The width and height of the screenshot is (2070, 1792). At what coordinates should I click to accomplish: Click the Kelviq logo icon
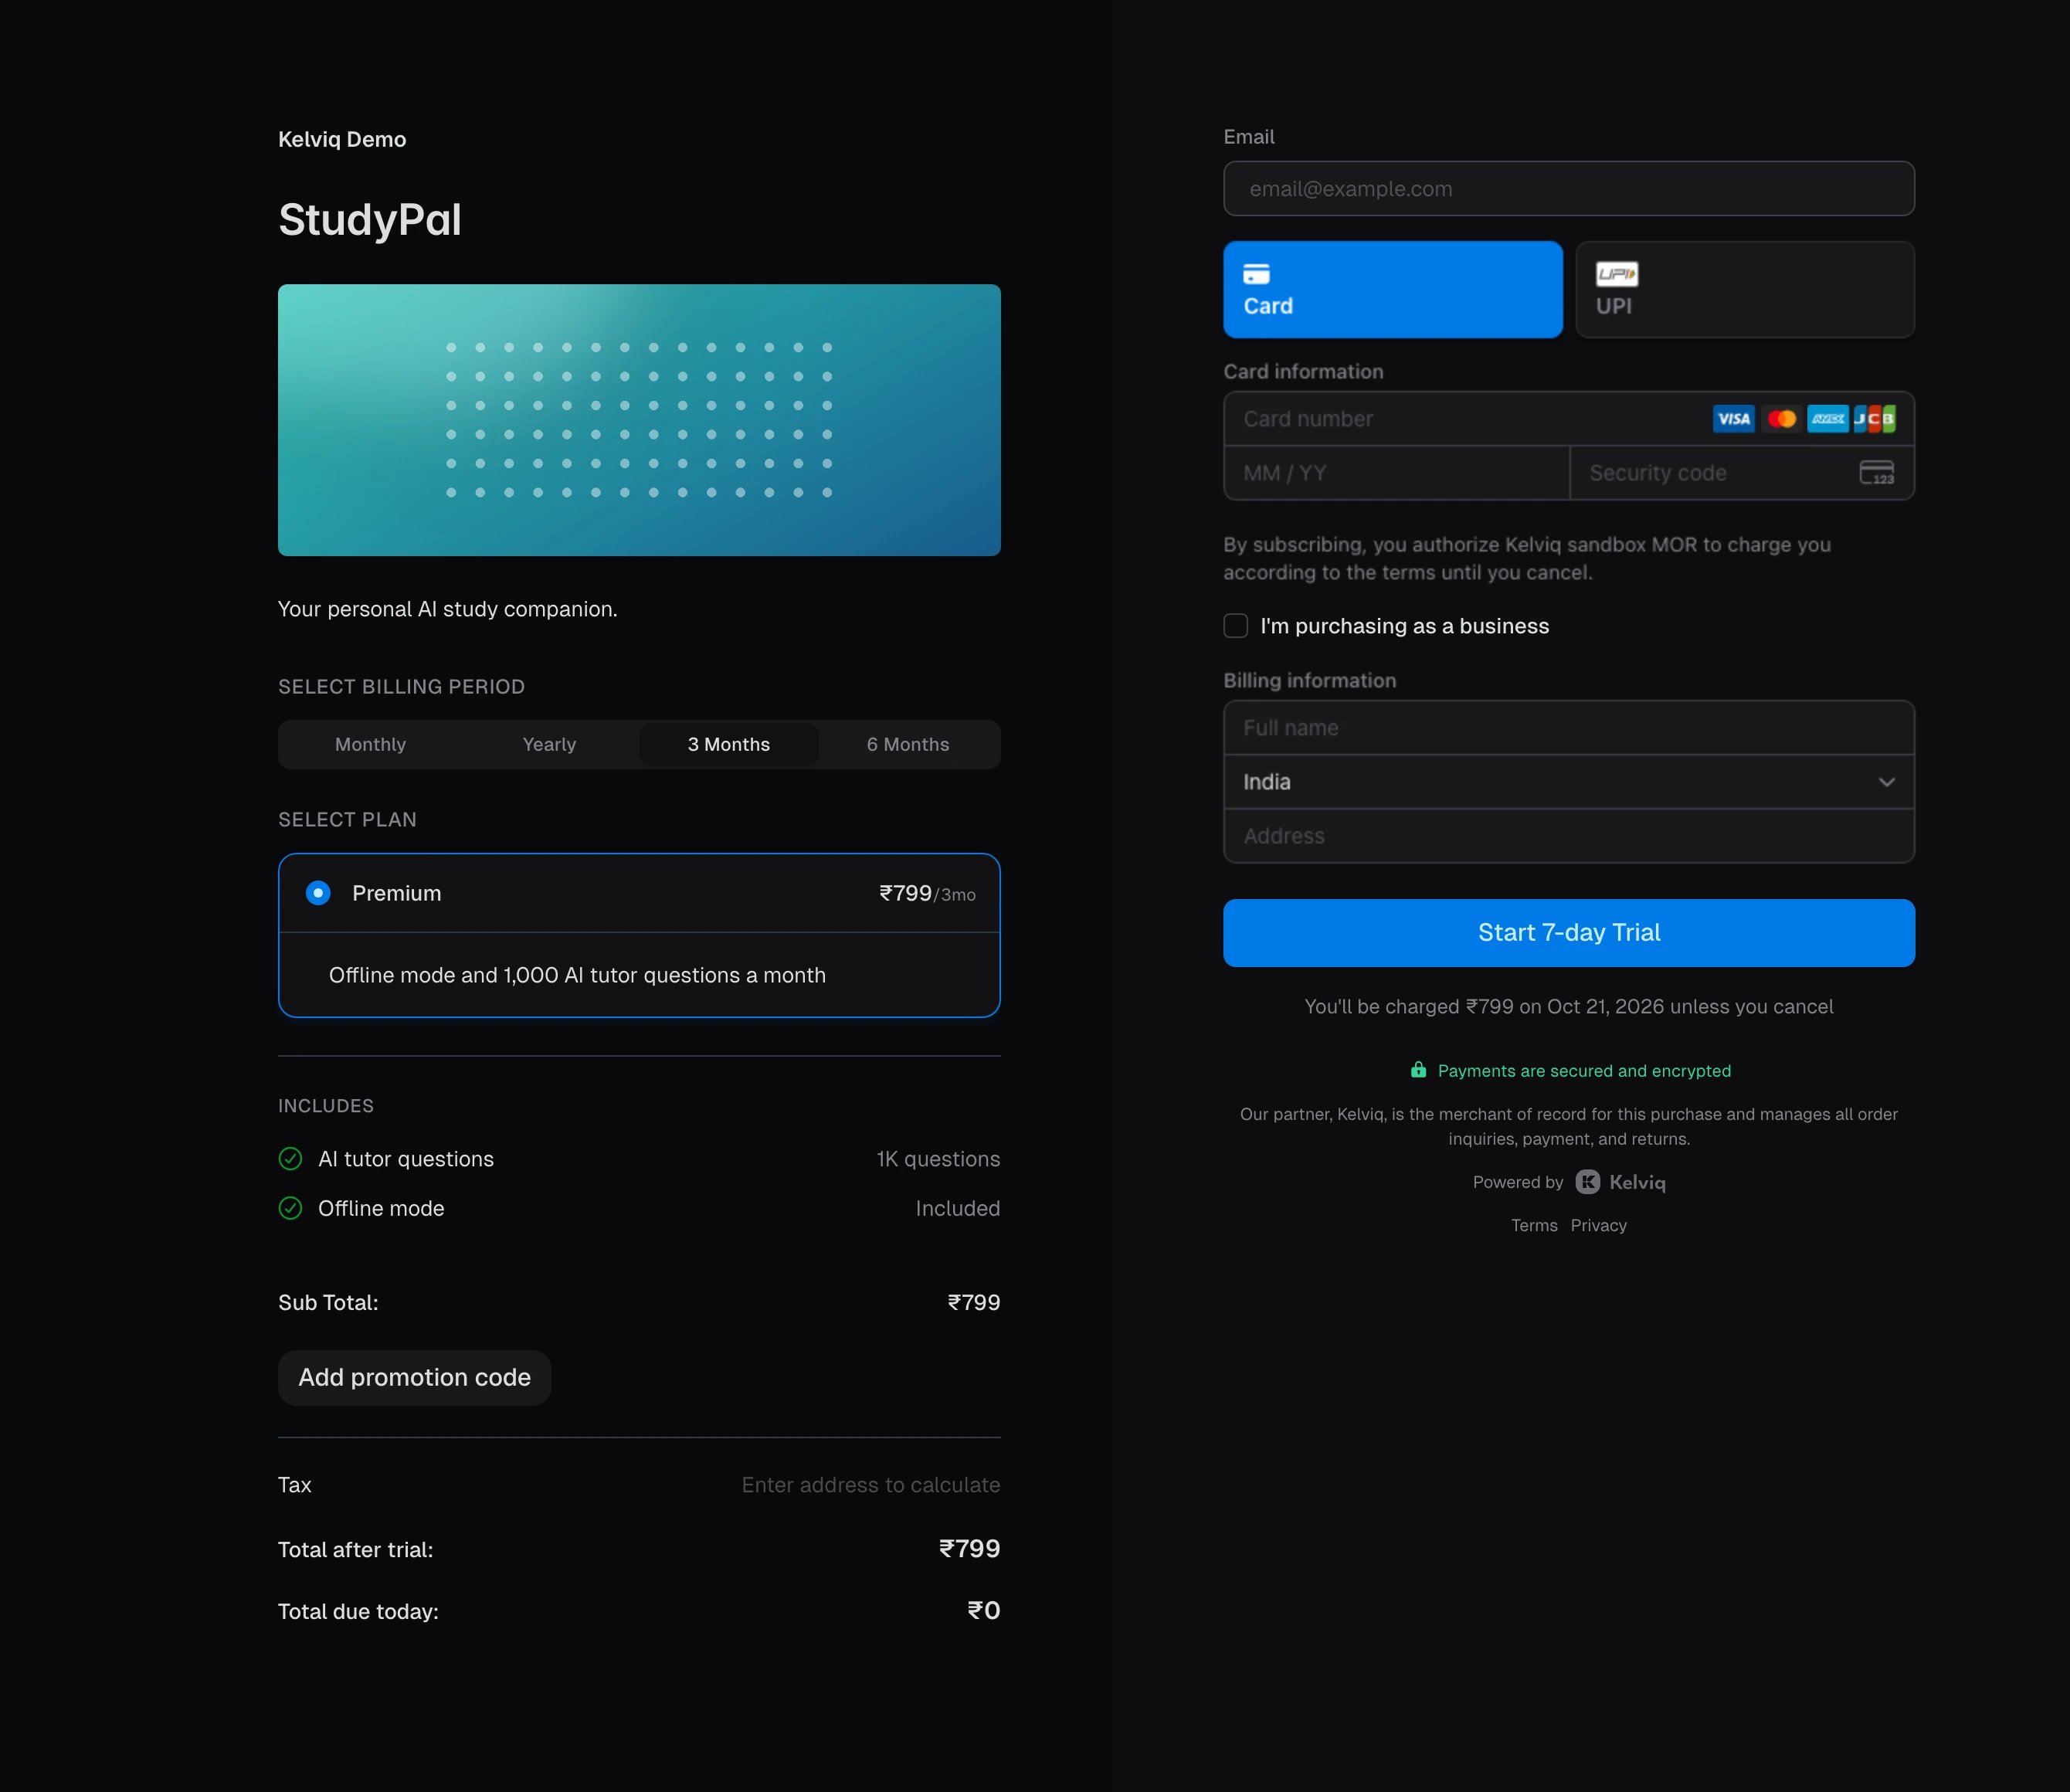pos(1588,1182)
